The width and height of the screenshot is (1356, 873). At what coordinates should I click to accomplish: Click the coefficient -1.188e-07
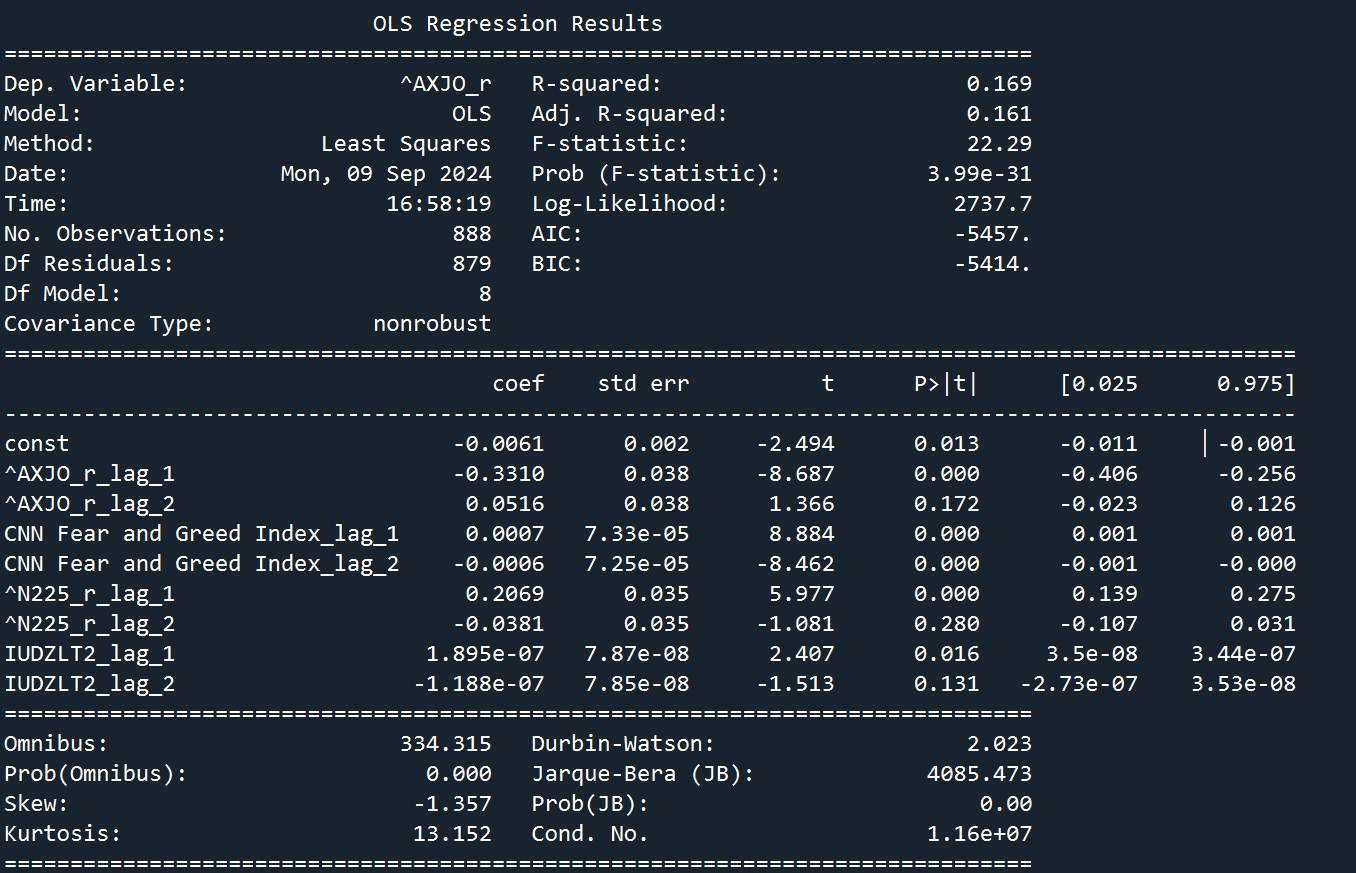click(478, 684)
